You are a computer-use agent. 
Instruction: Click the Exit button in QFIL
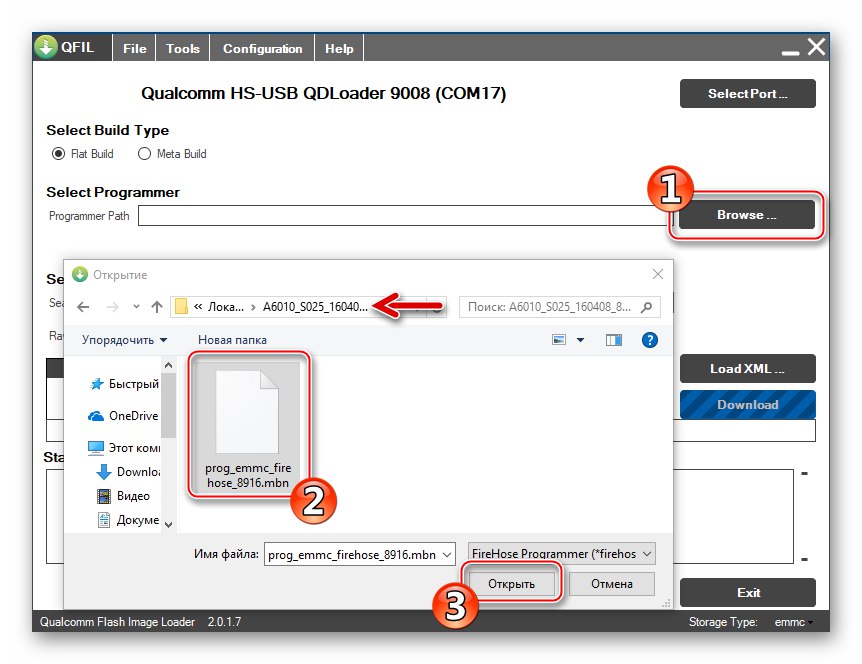pos(748,593)
